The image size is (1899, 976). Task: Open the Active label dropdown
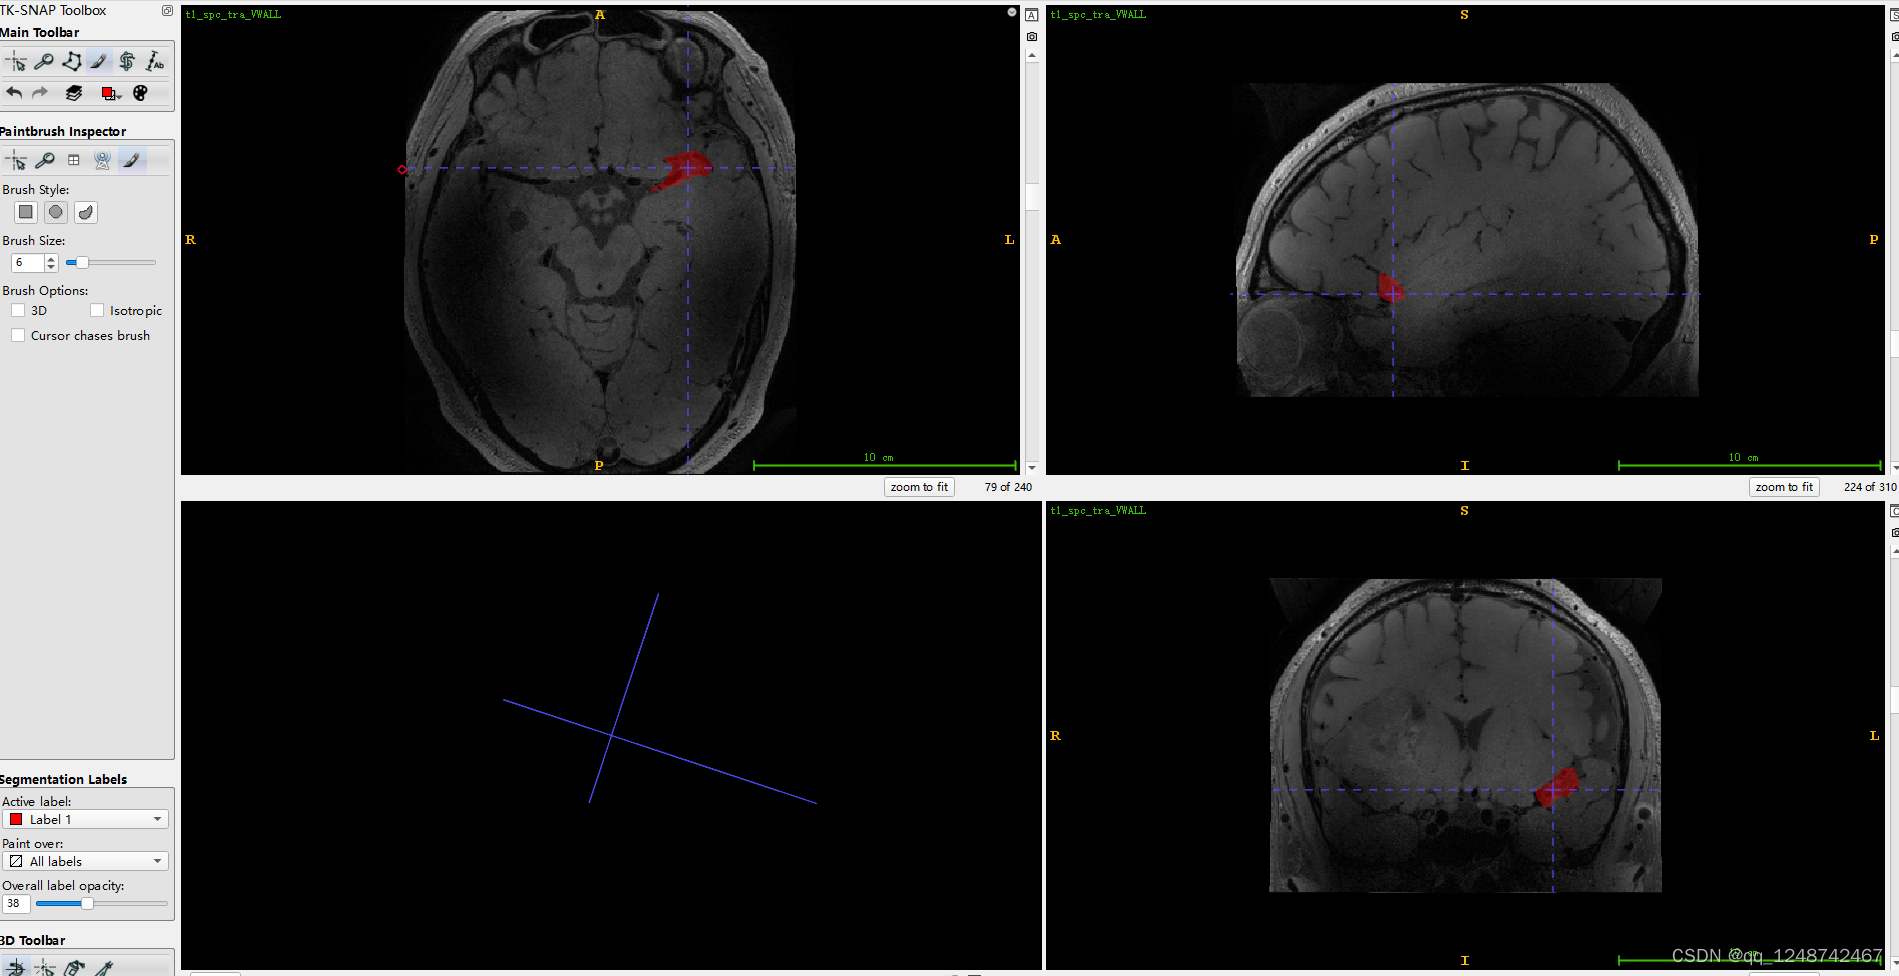[85, 819]
